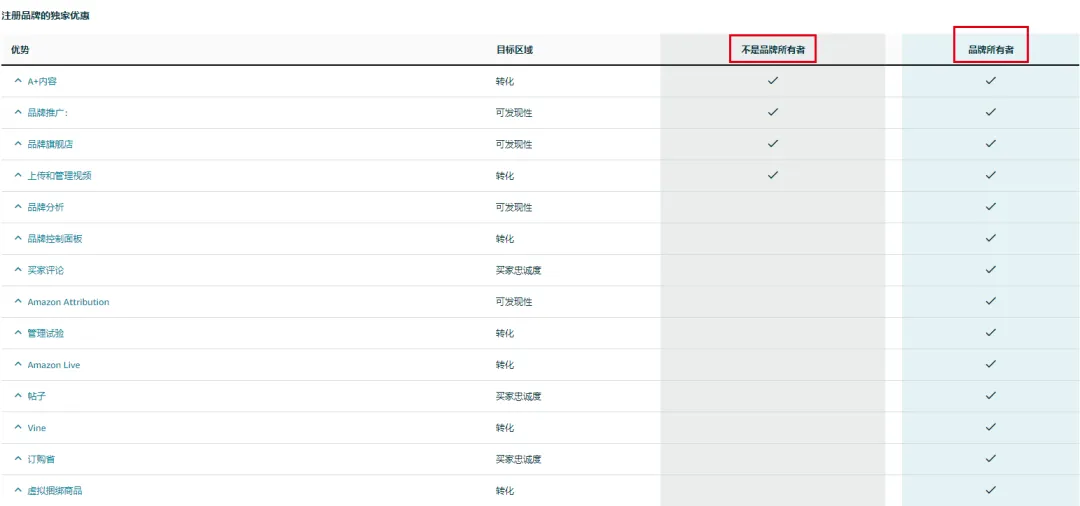Screen dimensions: 1080x506
Task: Expand the 品牌旗舰店 row chevron
Action: click(19, 144)
